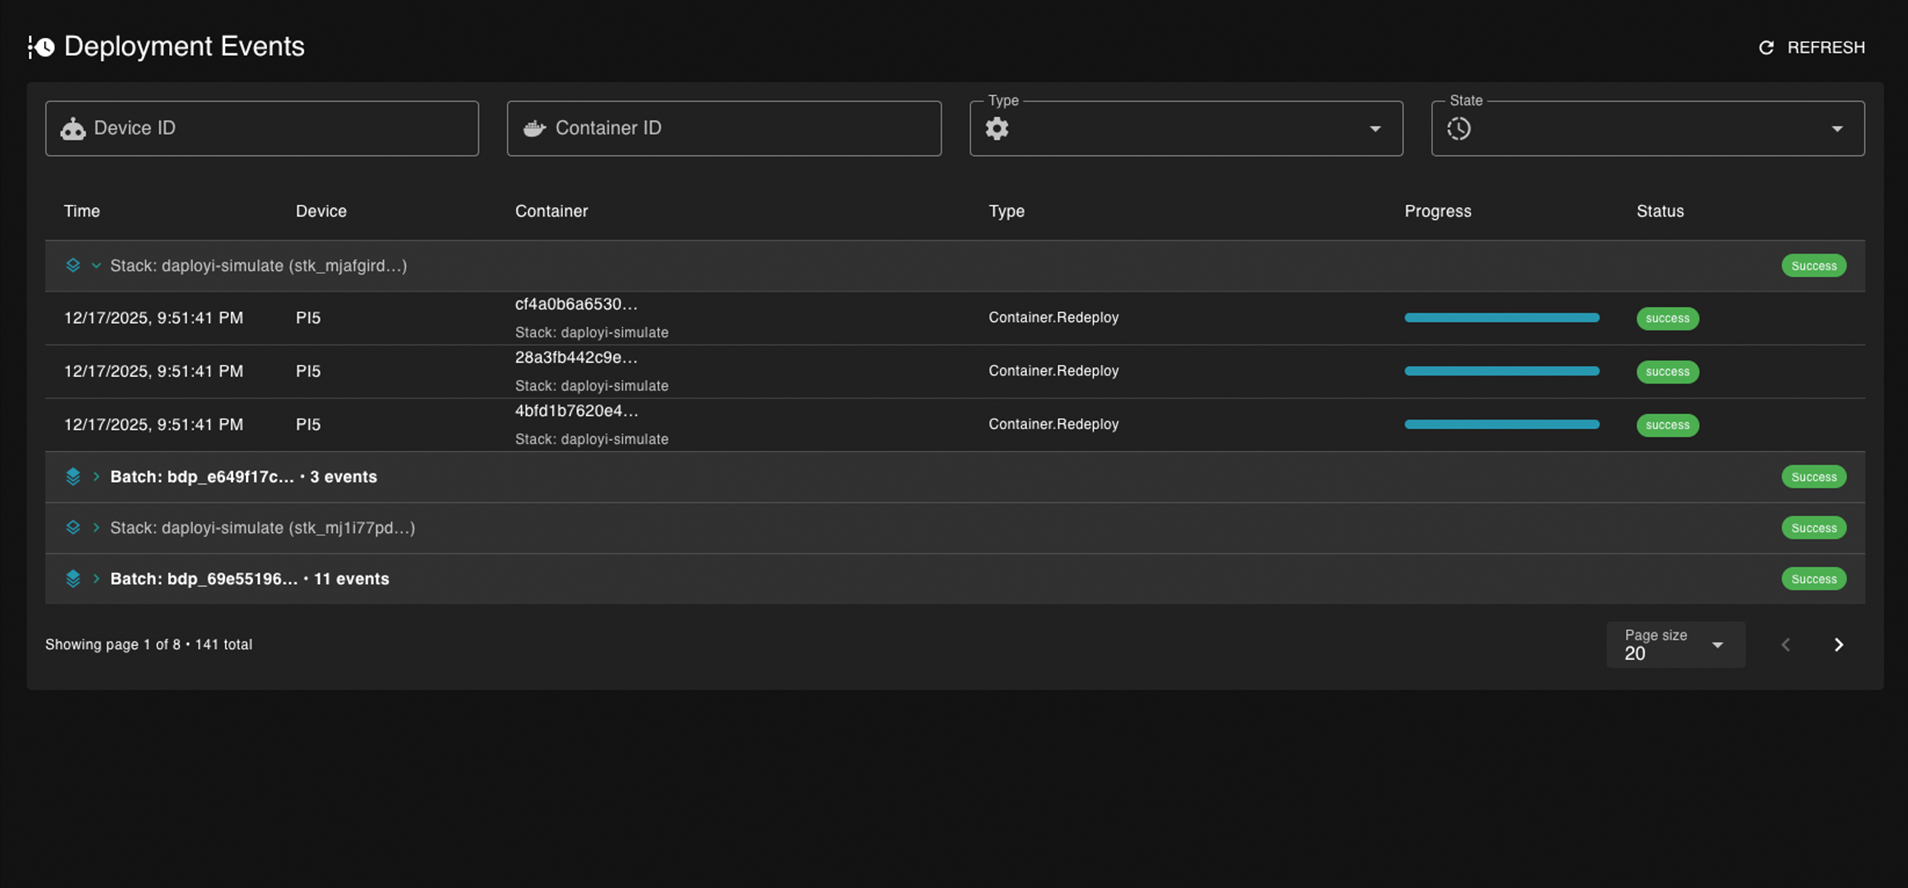The width and height of the screenshot is (1908, 888).
Task: Click the Type column header
Action: [x=1007, y=211]
